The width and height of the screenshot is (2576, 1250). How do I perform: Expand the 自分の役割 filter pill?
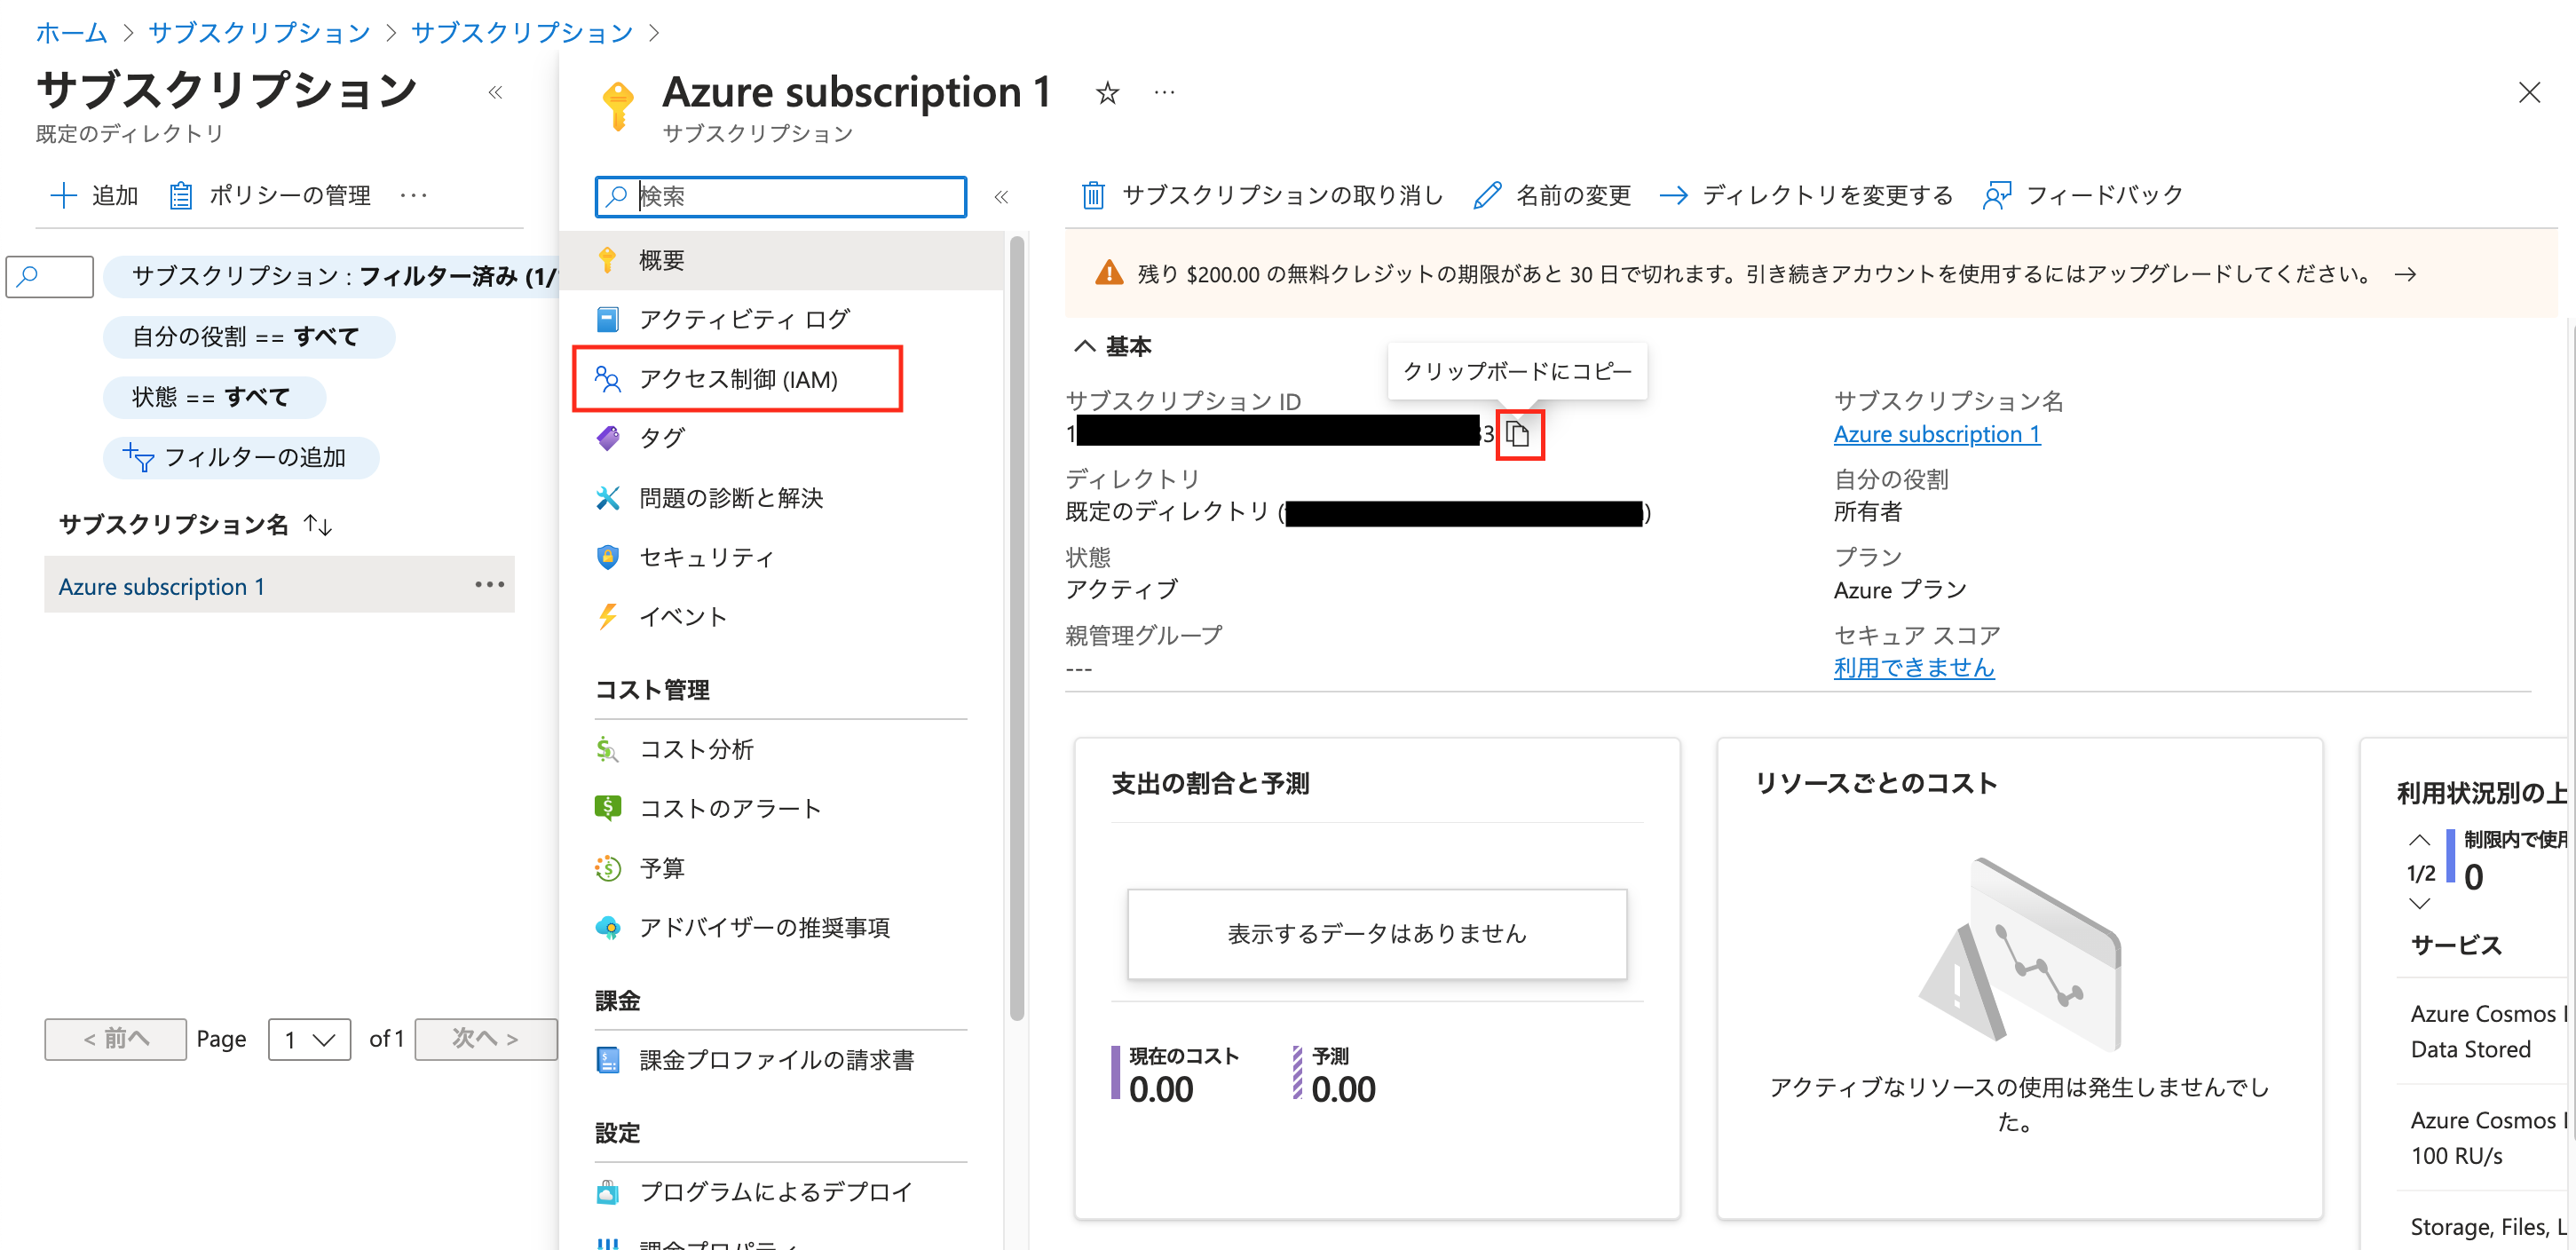248,337
